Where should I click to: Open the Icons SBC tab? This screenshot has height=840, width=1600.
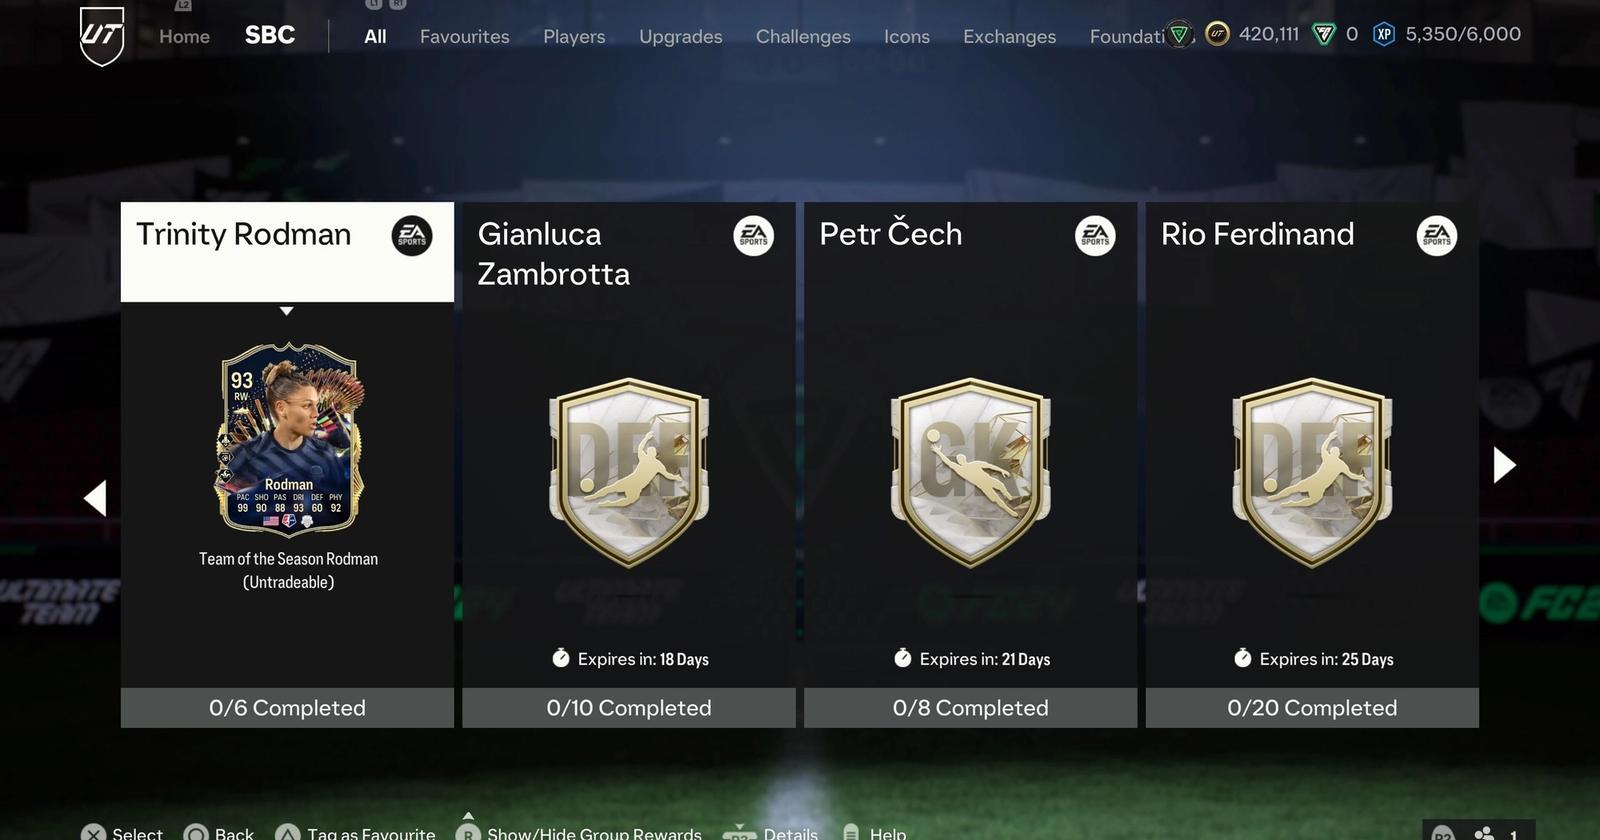tap(906, 37)
